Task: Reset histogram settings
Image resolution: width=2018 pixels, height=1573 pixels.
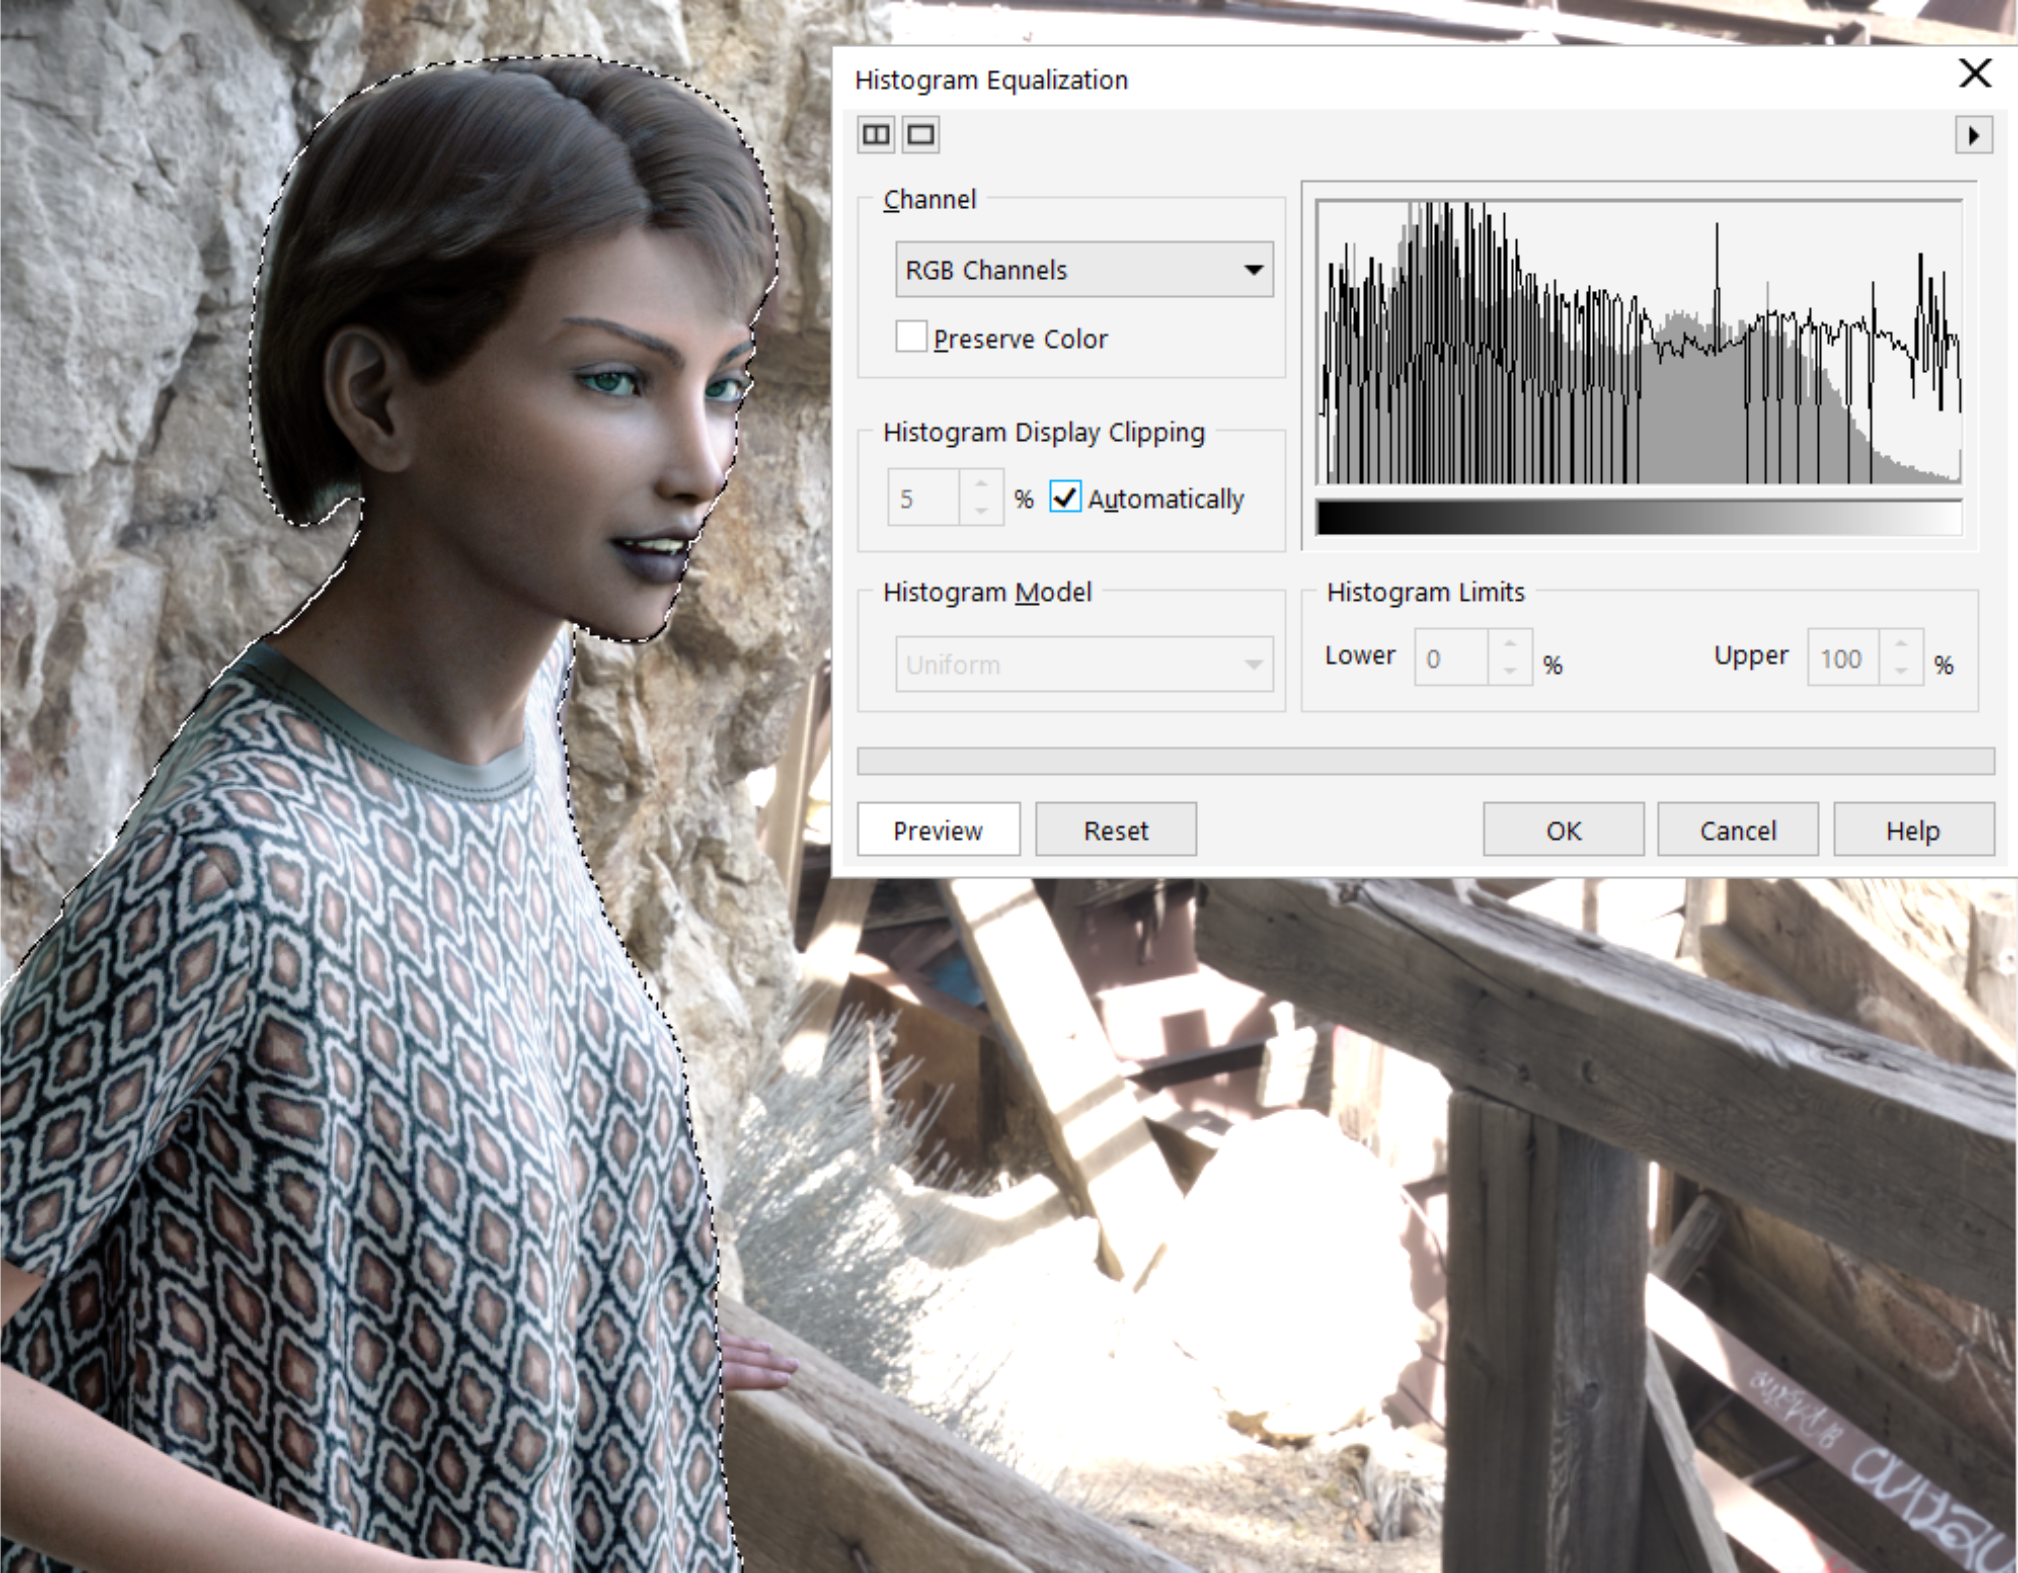Action: click(1115, 830)
